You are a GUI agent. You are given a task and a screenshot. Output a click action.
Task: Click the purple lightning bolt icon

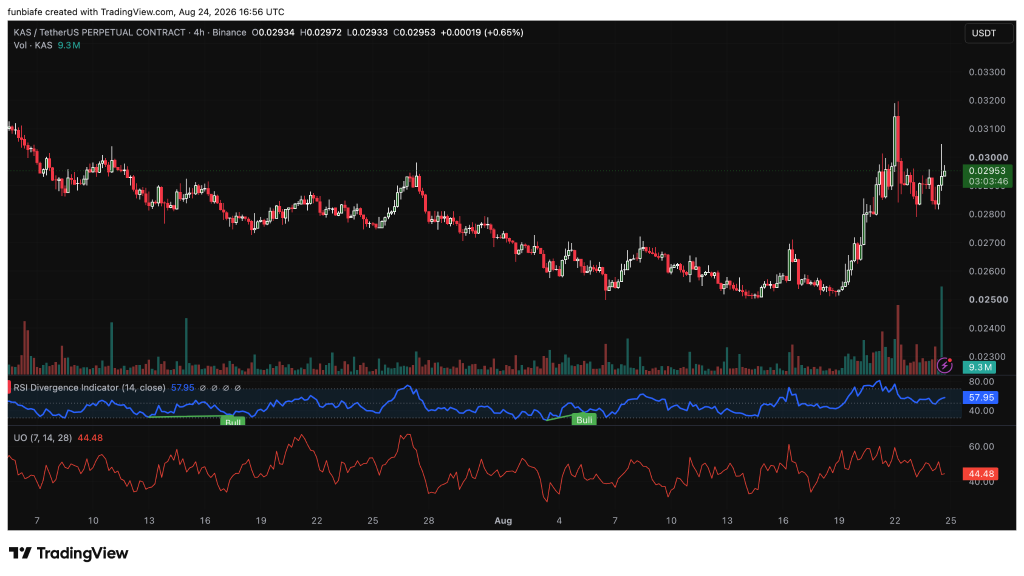(x=944, y=366)
